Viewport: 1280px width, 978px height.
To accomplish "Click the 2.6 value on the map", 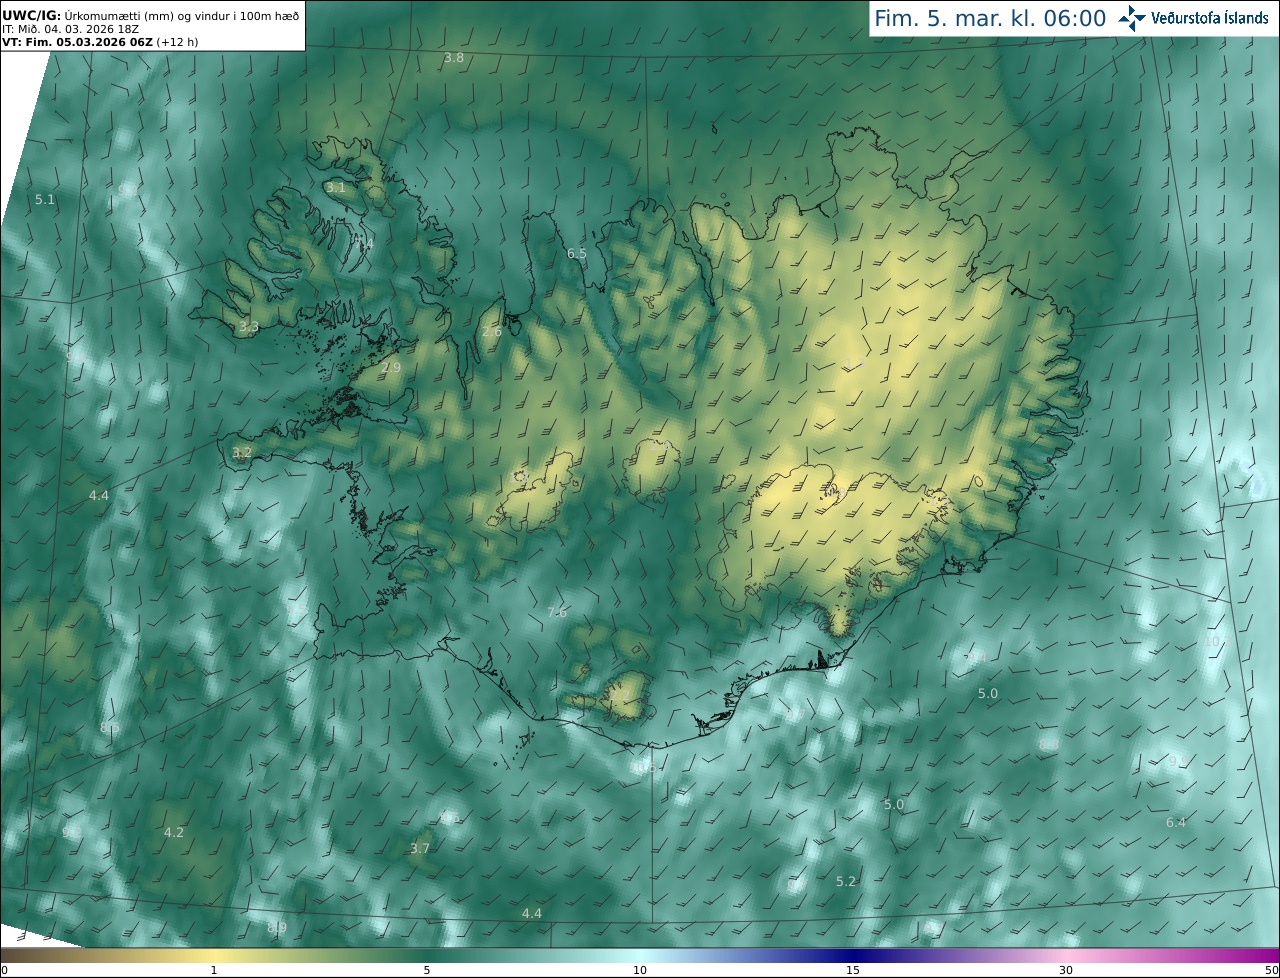I will [x=492, y=332].
